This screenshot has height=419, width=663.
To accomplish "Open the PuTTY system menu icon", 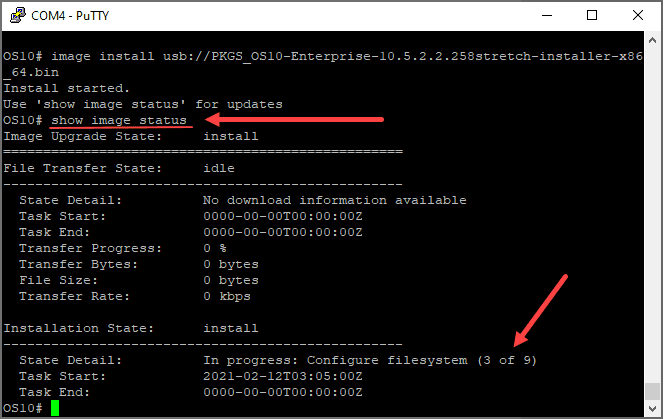I will tap(17, 16).
